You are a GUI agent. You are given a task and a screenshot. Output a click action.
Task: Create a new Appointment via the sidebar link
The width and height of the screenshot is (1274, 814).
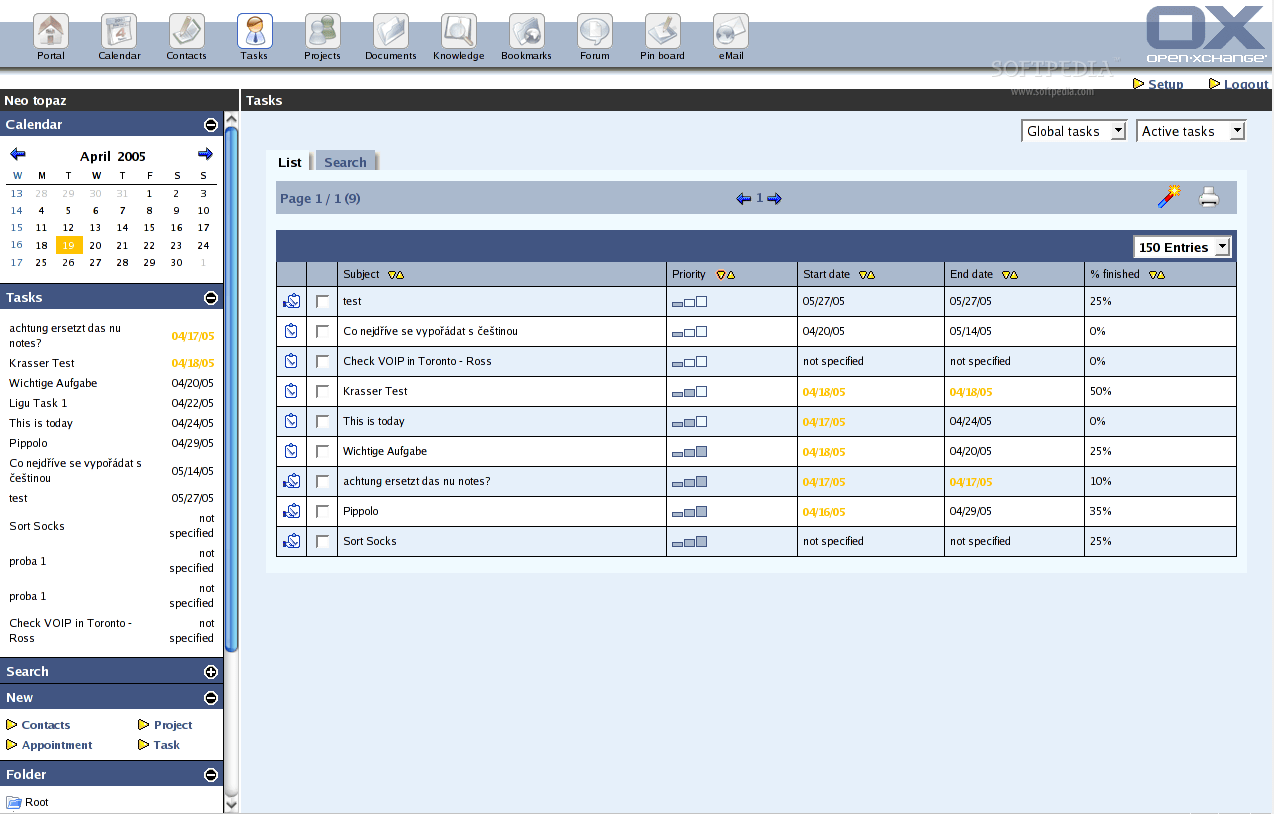click(55, 745)
